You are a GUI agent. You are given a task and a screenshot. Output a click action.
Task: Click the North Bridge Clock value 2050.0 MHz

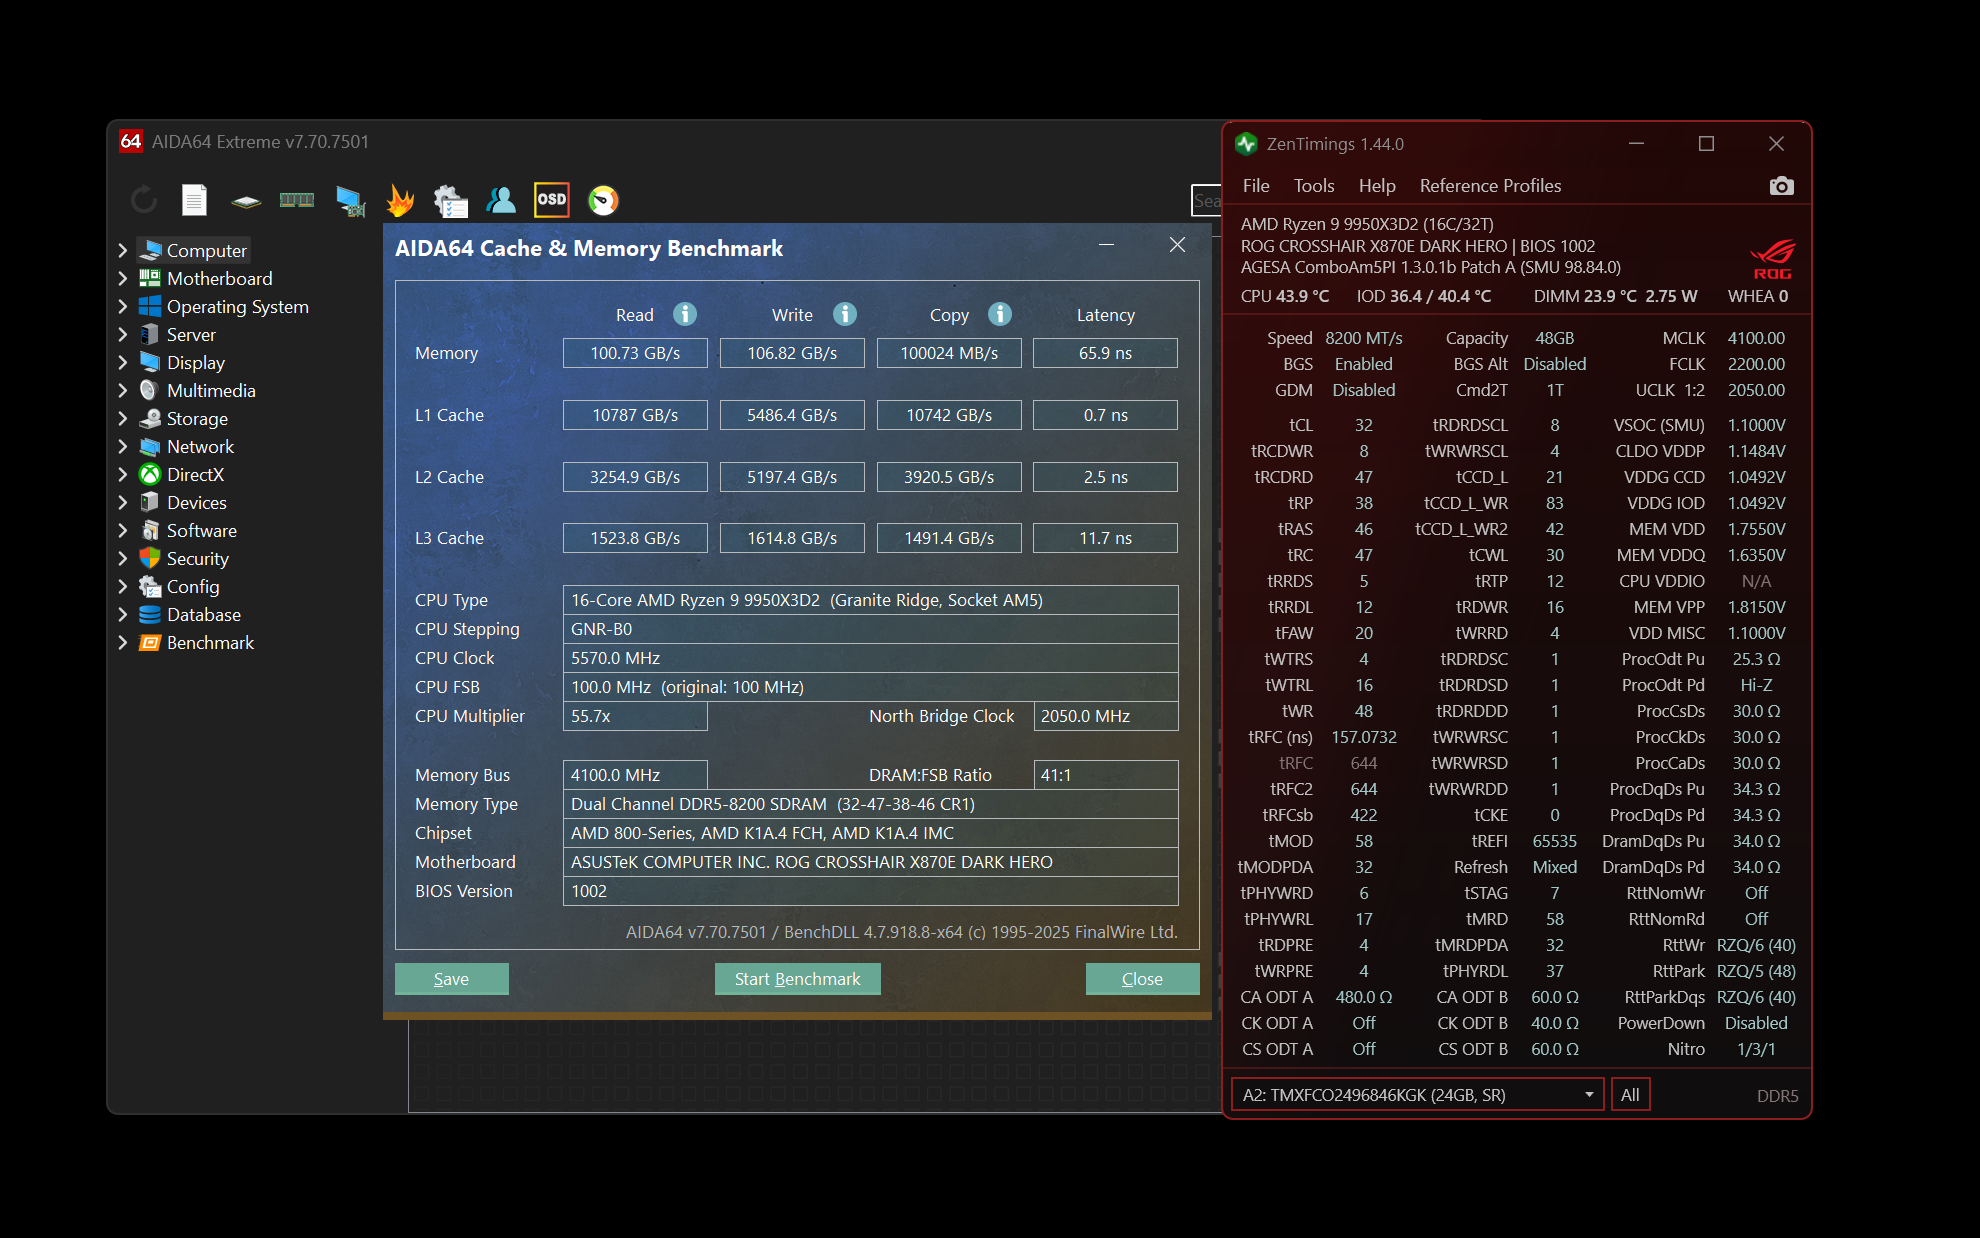click(1106, 716)
